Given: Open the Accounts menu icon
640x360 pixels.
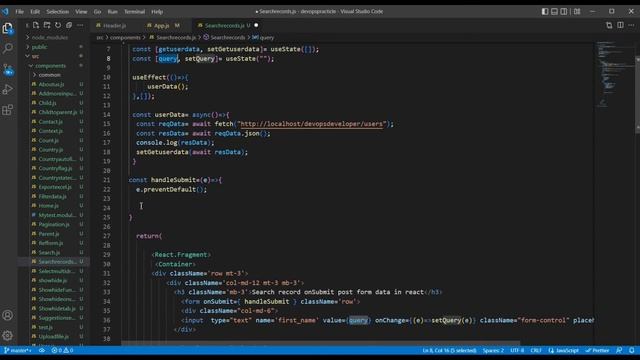Looking at the screenshot, I should pos(8,316).
